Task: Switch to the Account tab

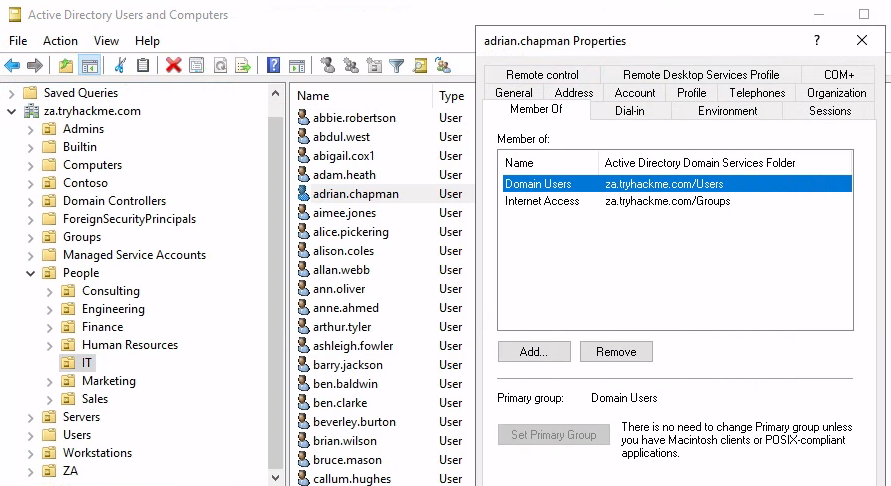Action: click(x=635, y=93)
